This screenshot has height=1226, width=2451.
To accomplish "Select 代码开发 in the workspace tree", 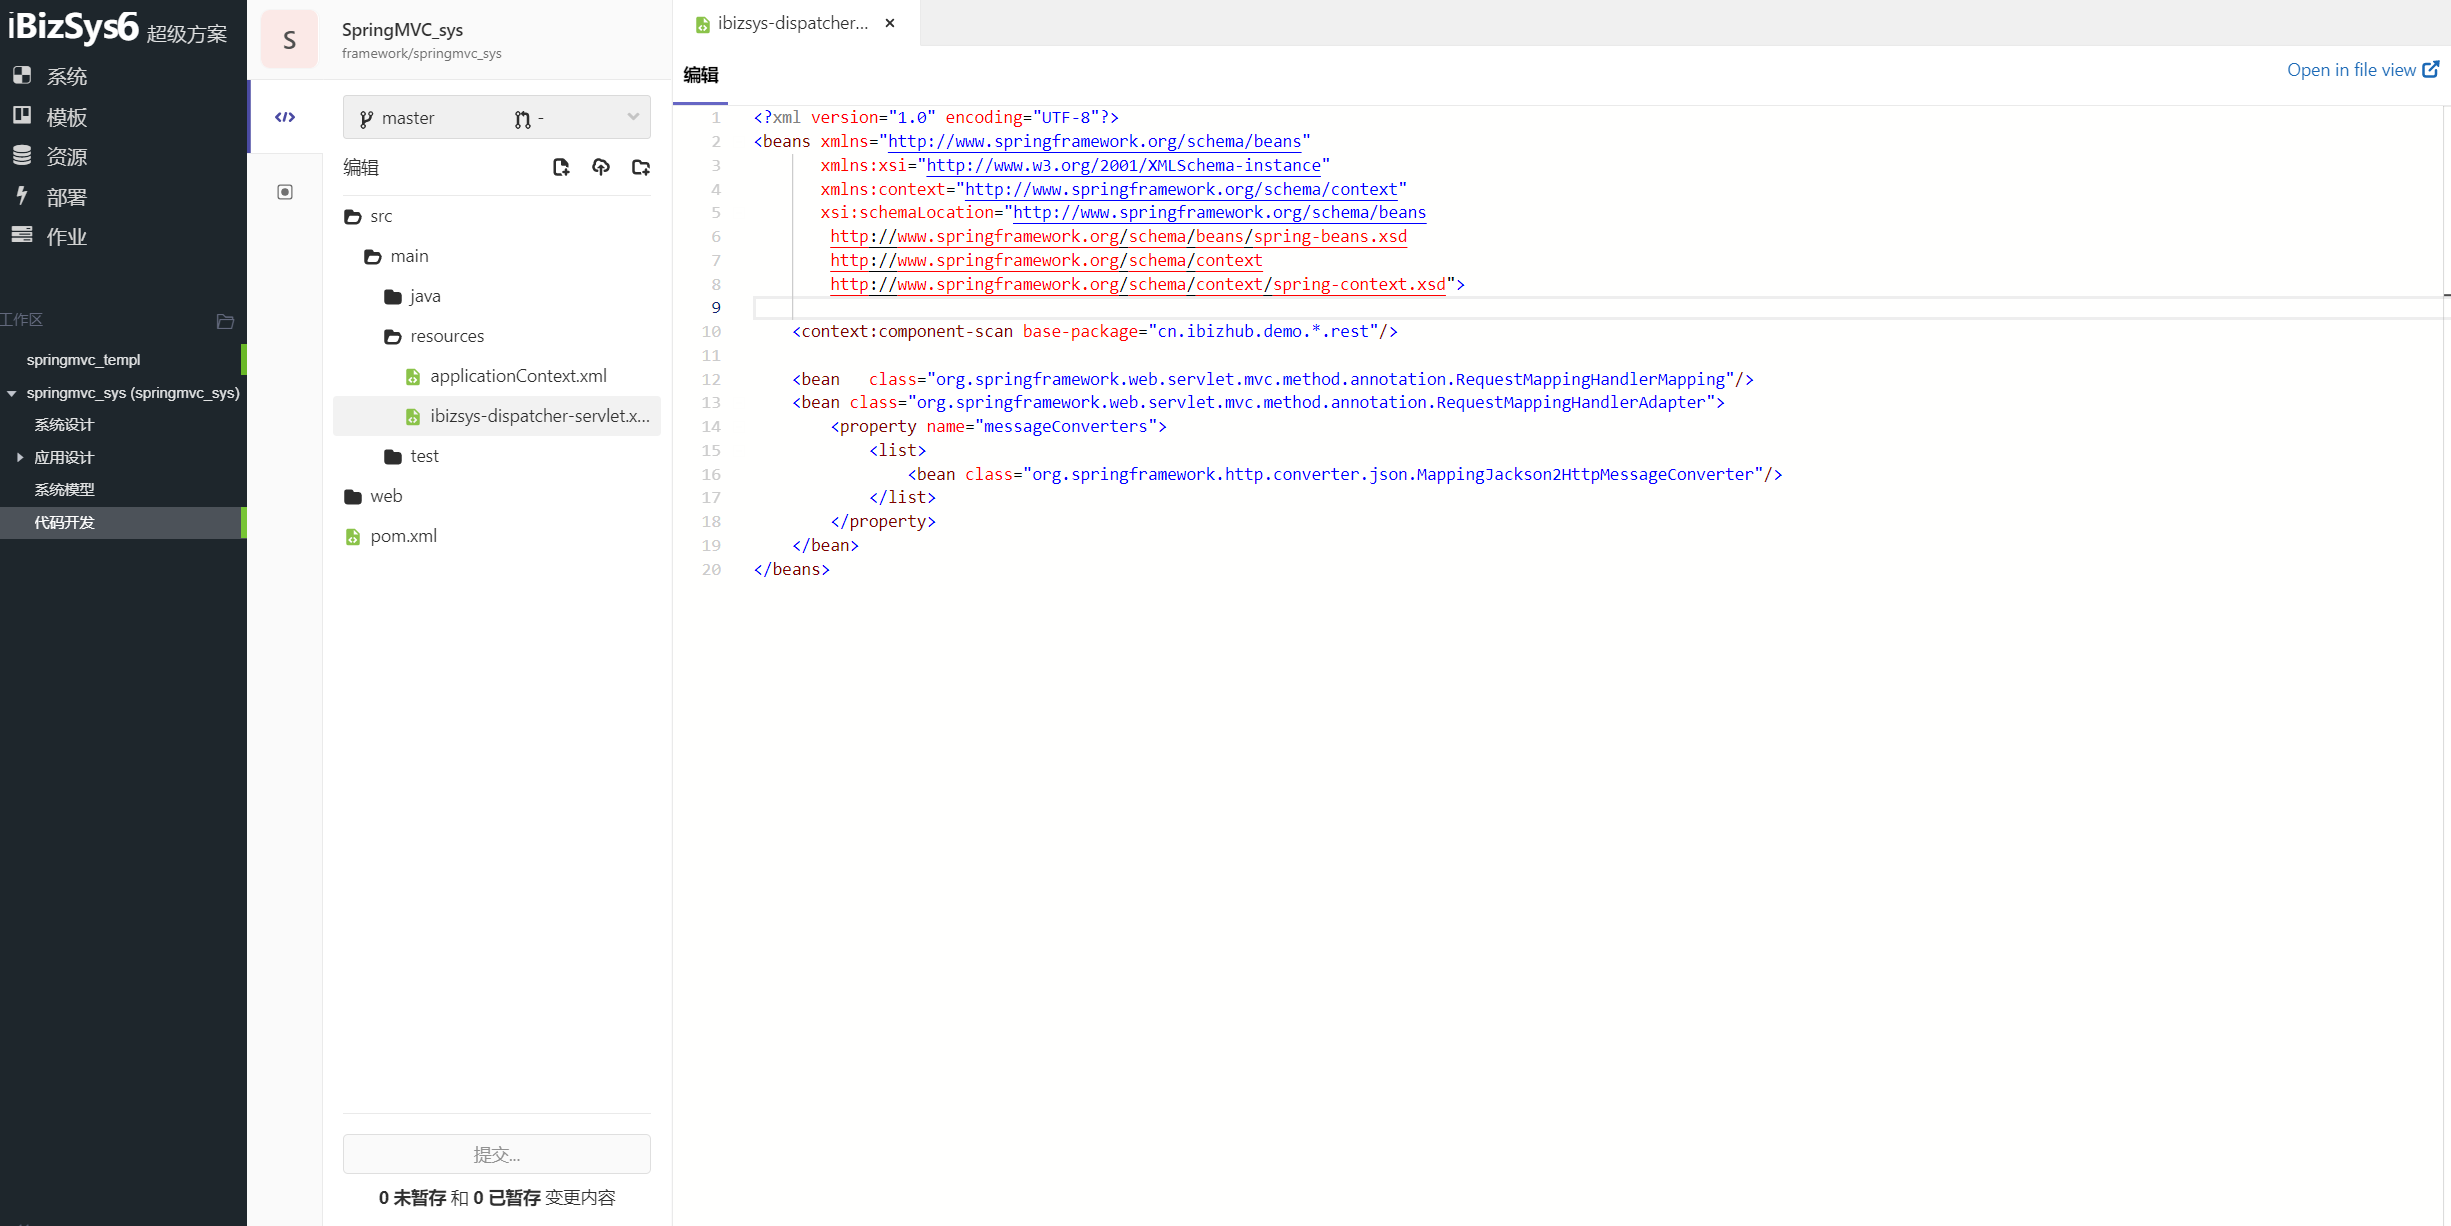I will point(64,523).
